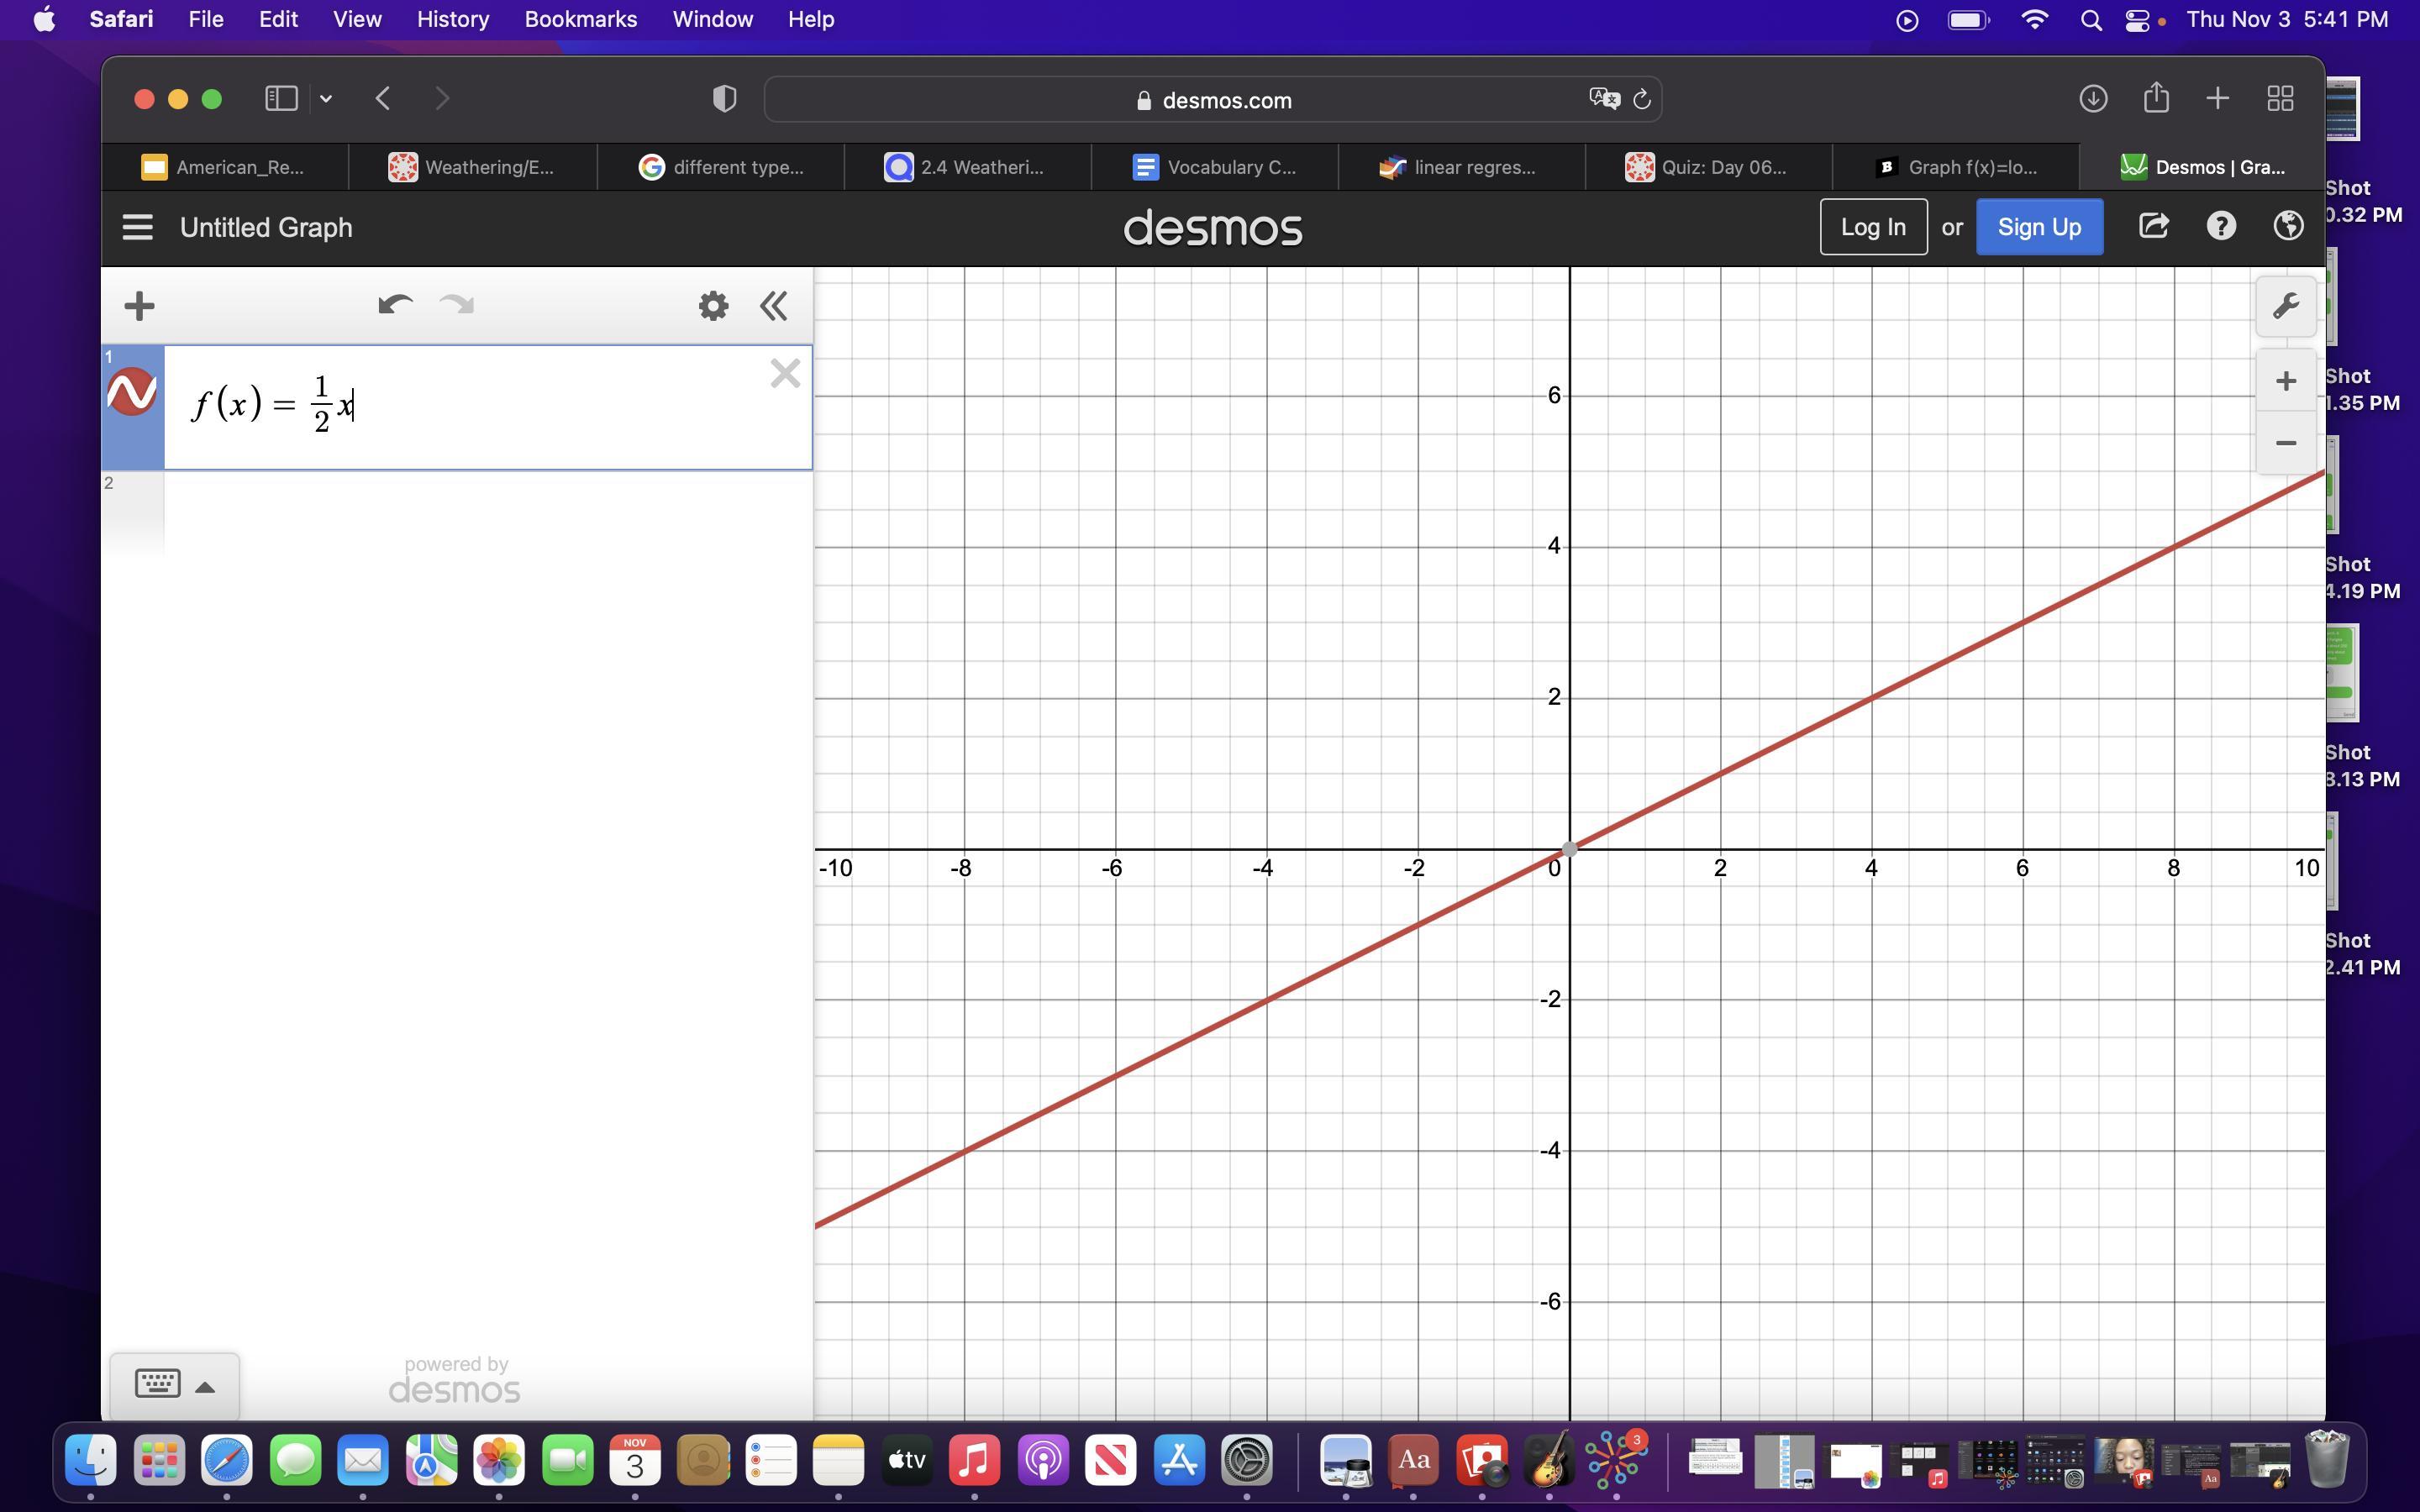Viewport: 2420px width, 1512px height.
Task: Switch to the American_Re... tab
Action: pyautogui.click(x=225, y=167)
